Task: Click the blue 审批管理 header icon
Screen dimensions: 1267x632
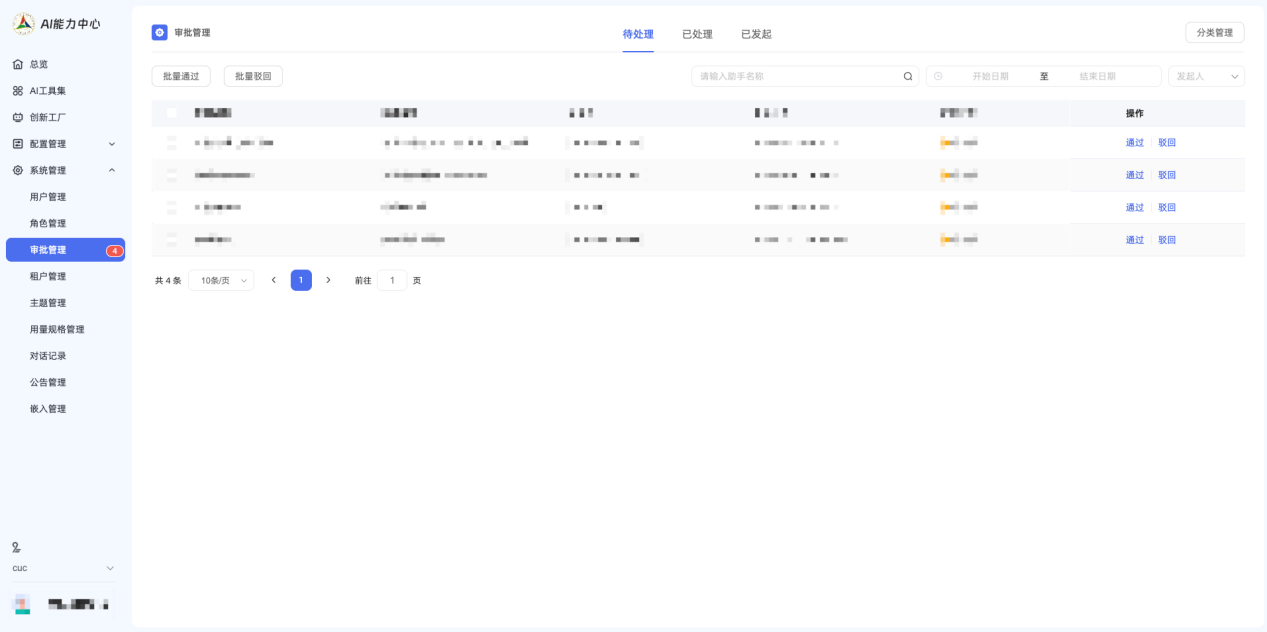Action: (x=160, y=33)
